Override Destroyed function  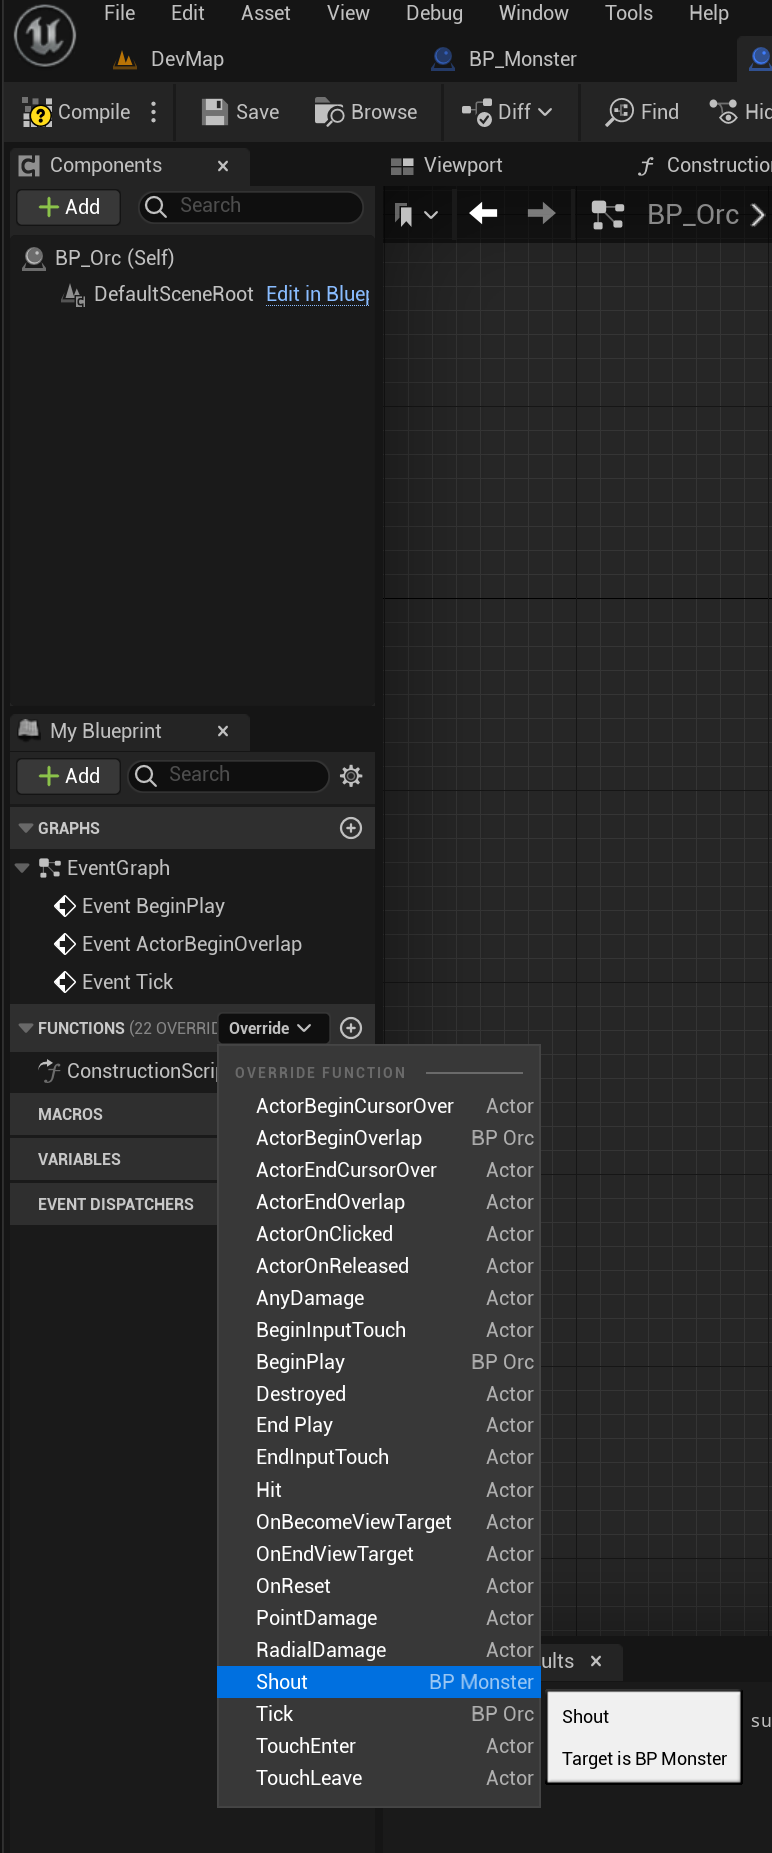[379, 1394]
